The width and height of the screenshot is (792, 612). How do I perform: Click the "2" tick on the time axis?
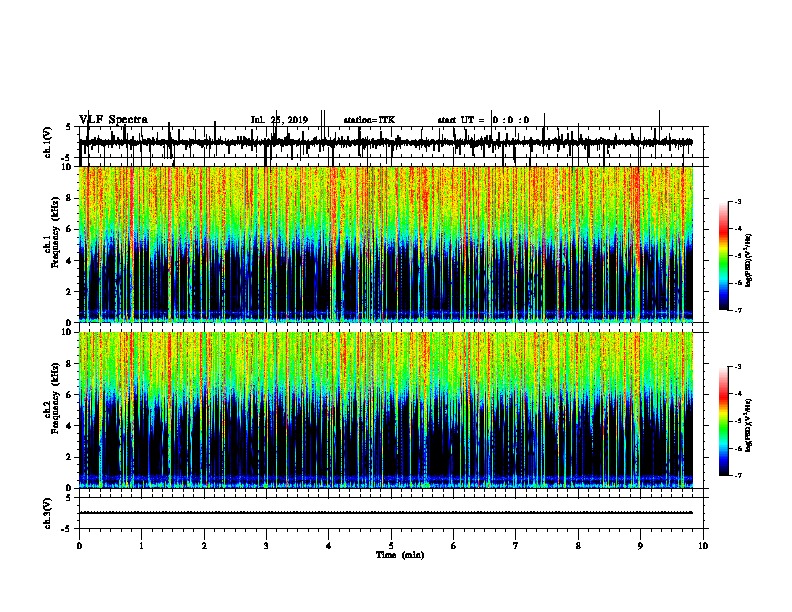pos(204,546)
